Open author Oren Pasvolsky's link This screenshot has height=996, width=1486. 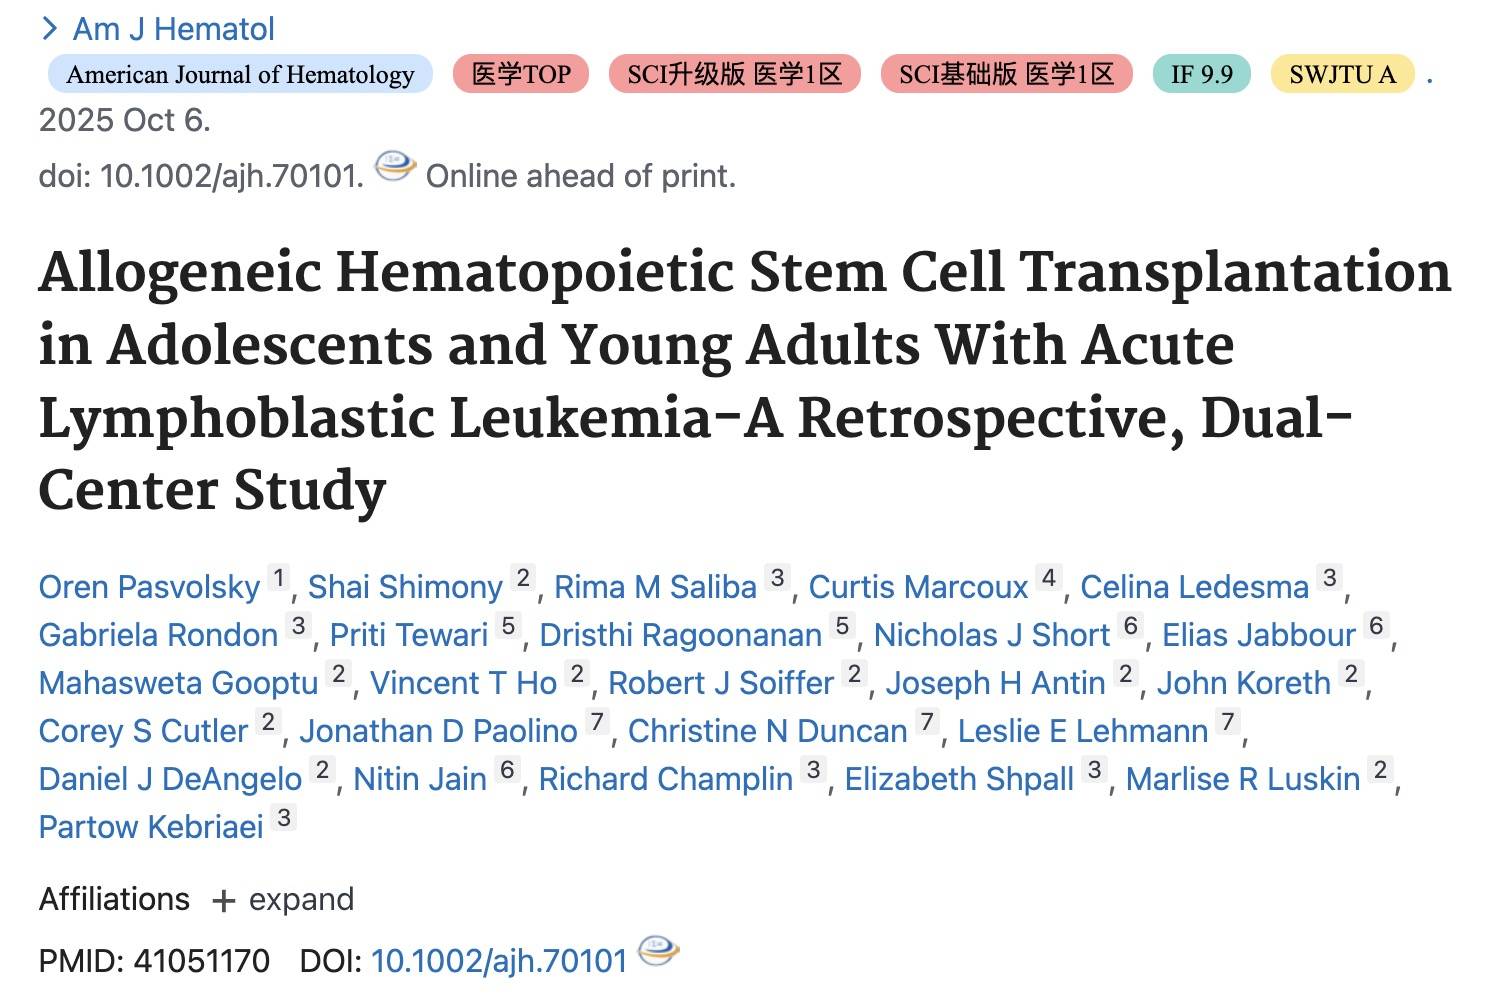click(149, 587)
